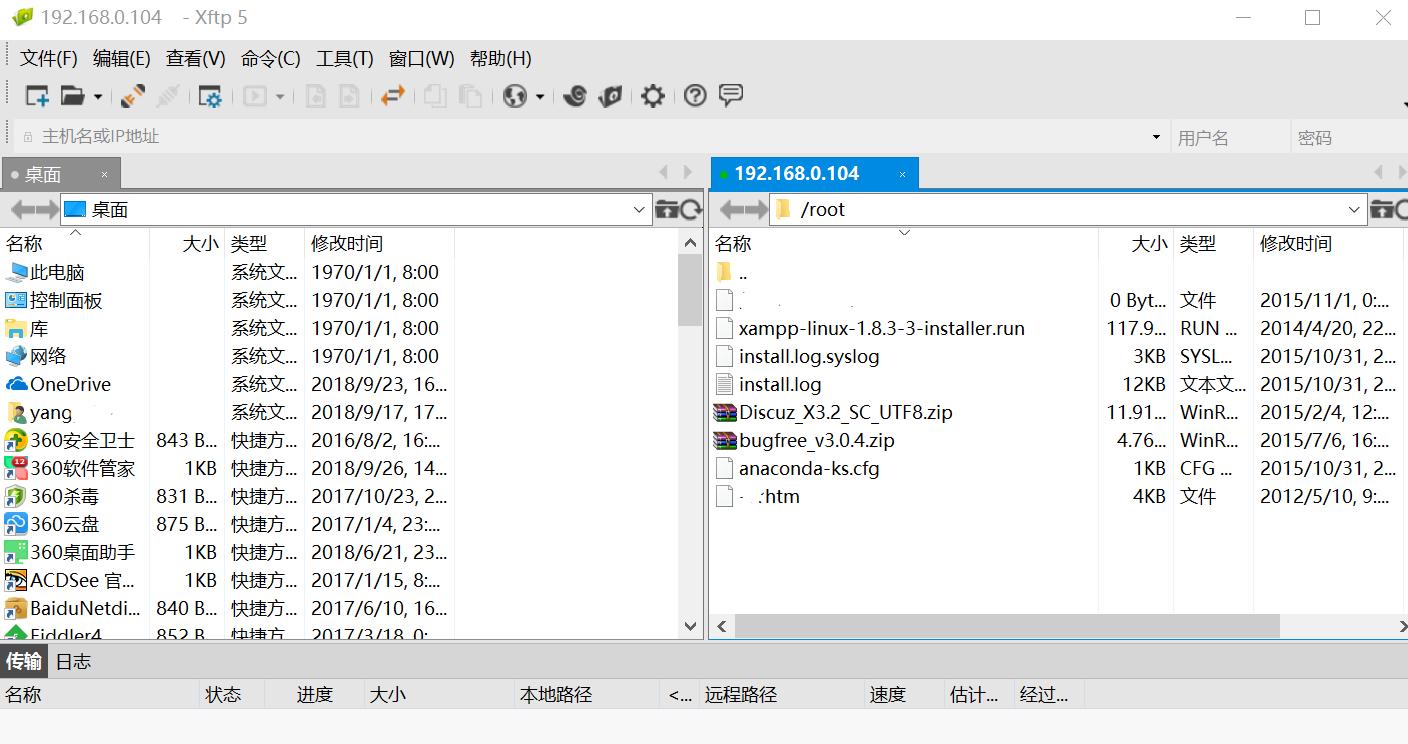Viewport: 1408px width, 744px height.
Task: Open the 窗口(W) menu
Action: click(422, 59)
